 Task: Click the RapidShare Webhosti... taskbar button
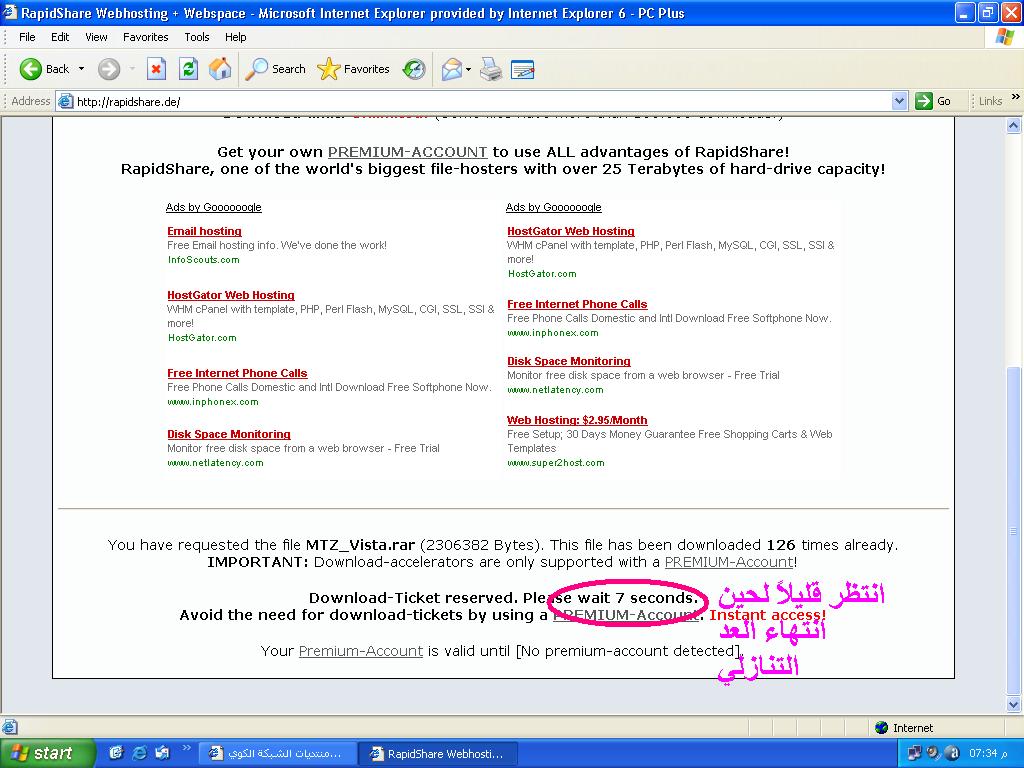point(439,754)
